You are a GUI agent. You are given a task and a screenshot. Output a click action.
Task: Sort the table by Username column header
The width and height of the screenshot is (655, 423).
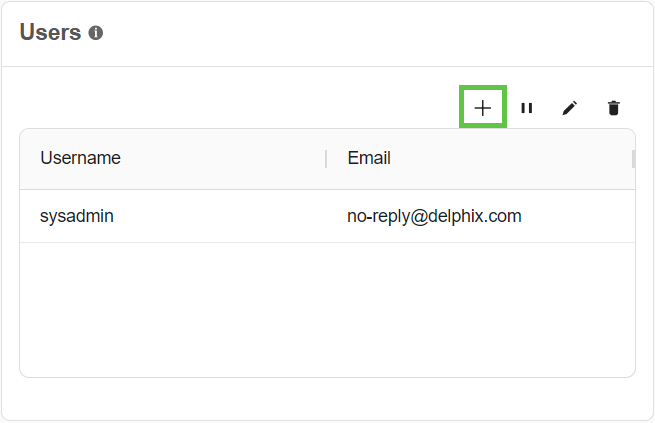tap(80, 158)
